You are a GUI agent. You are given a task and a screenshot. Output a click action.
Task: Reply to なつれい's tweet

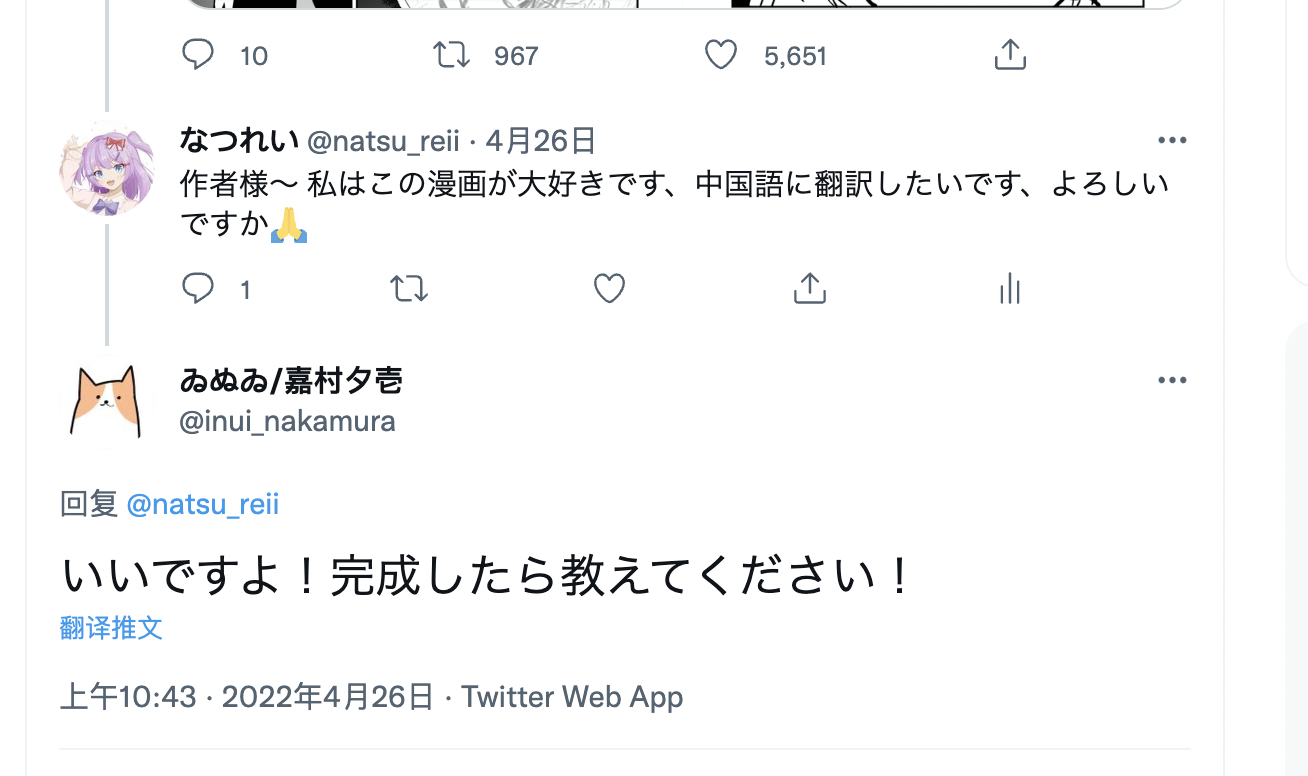[x=198, y=289]
